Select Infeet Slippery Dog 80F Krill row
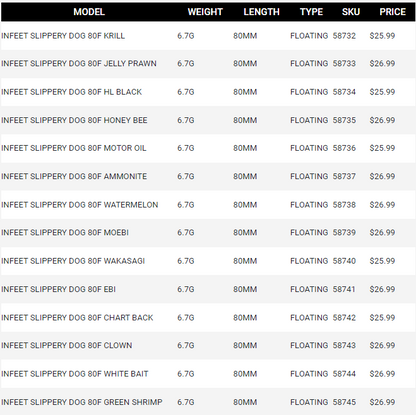 (208, 36)
